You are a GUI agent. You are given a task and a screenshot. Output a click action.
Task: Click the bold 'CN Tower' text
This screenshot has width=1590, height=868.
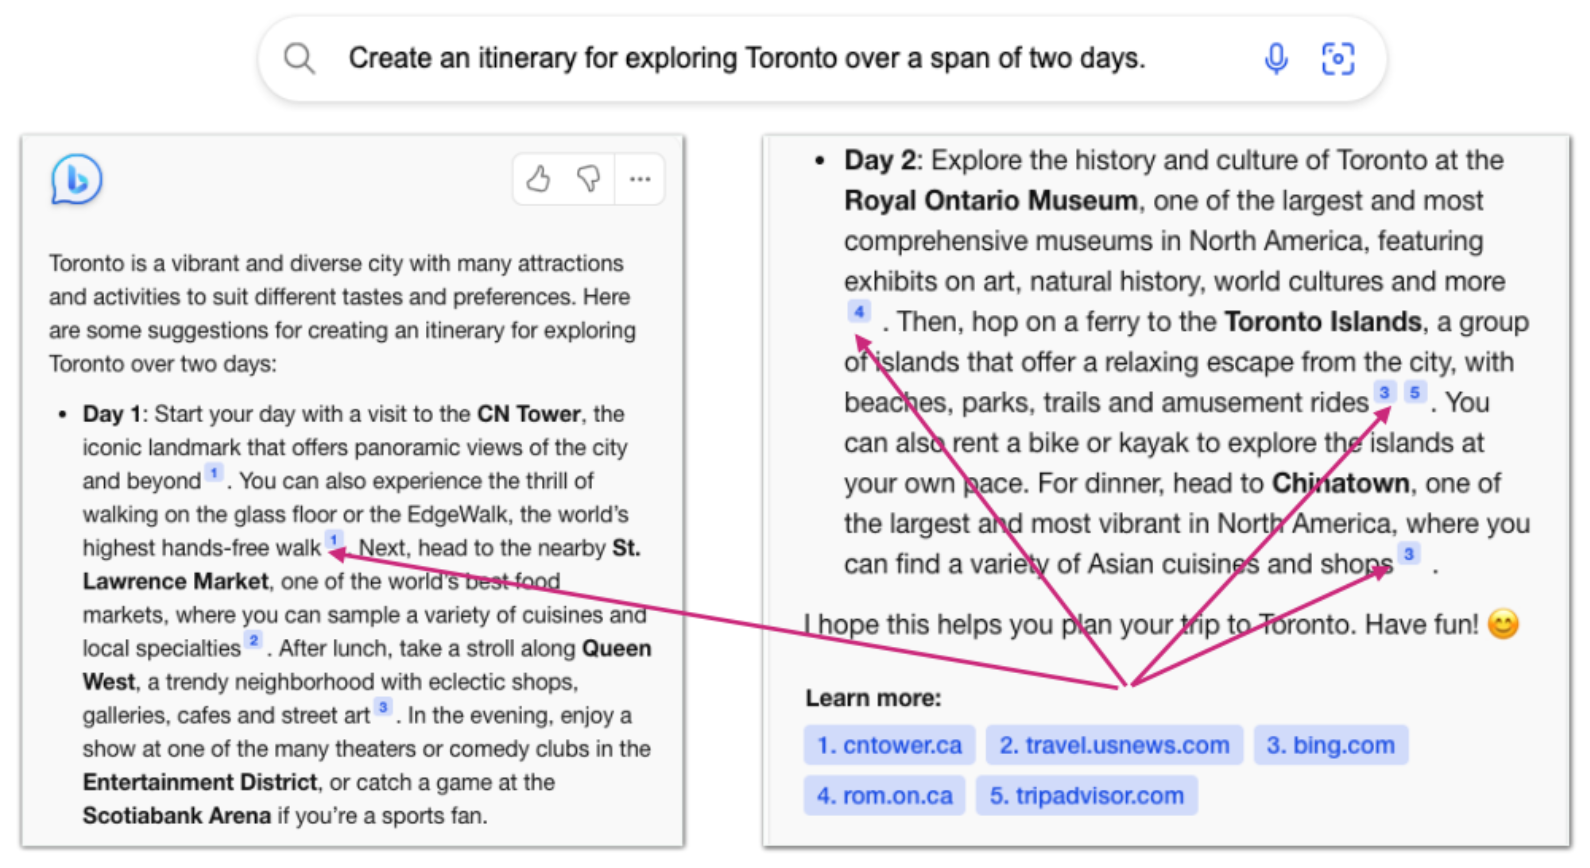528,414
